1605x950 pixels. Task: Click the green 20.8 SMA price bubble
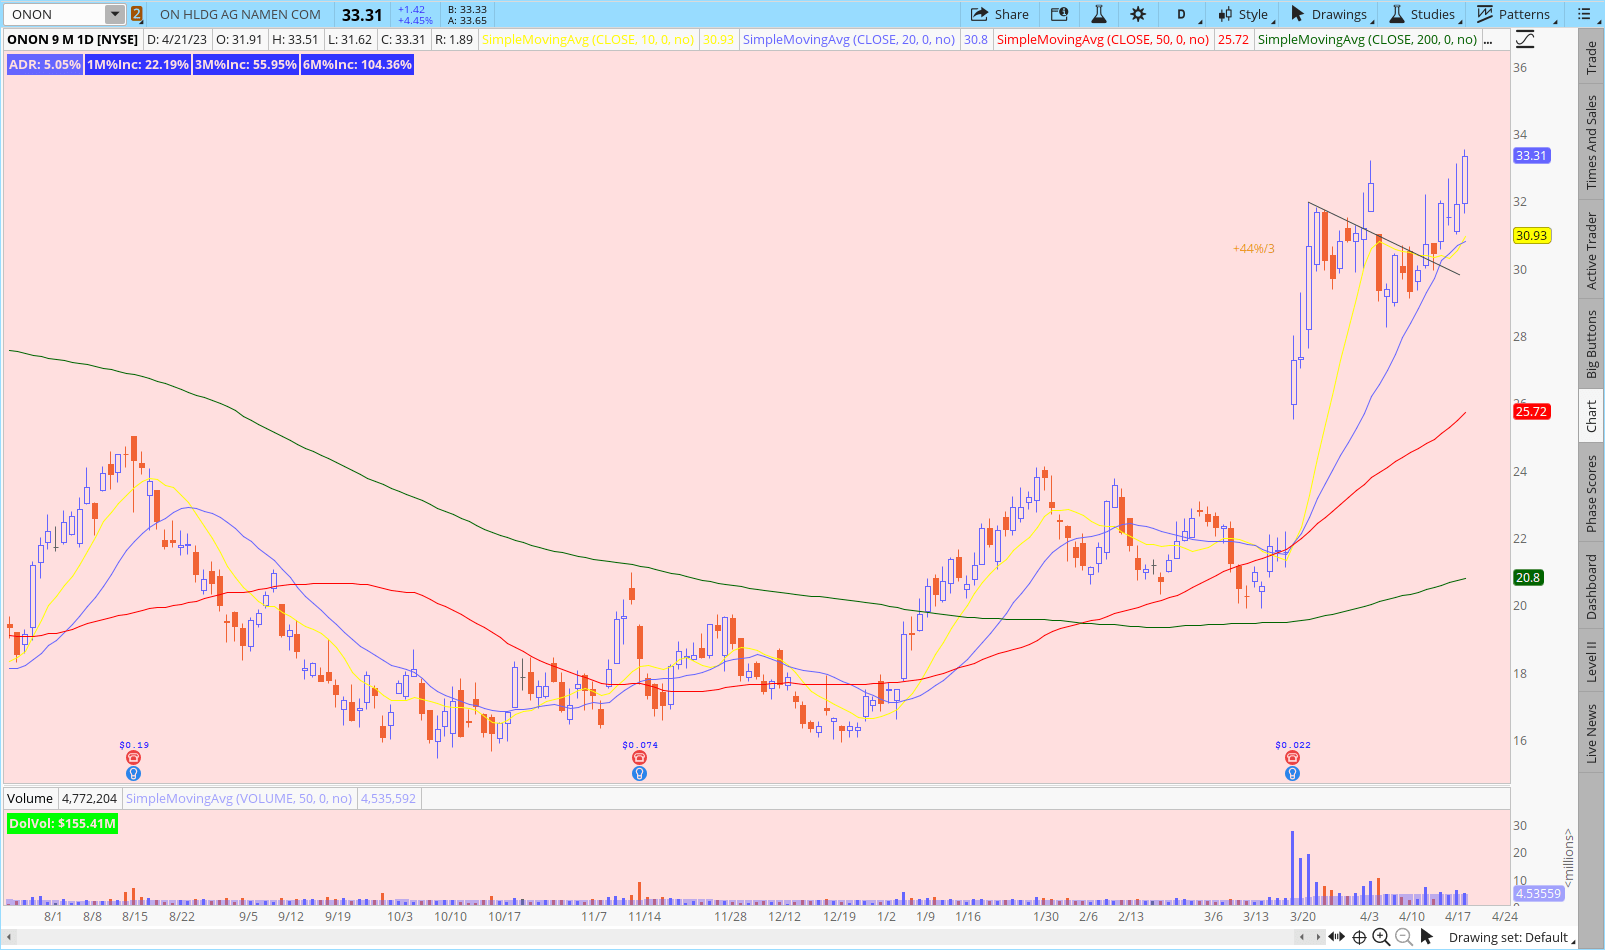1528,577
